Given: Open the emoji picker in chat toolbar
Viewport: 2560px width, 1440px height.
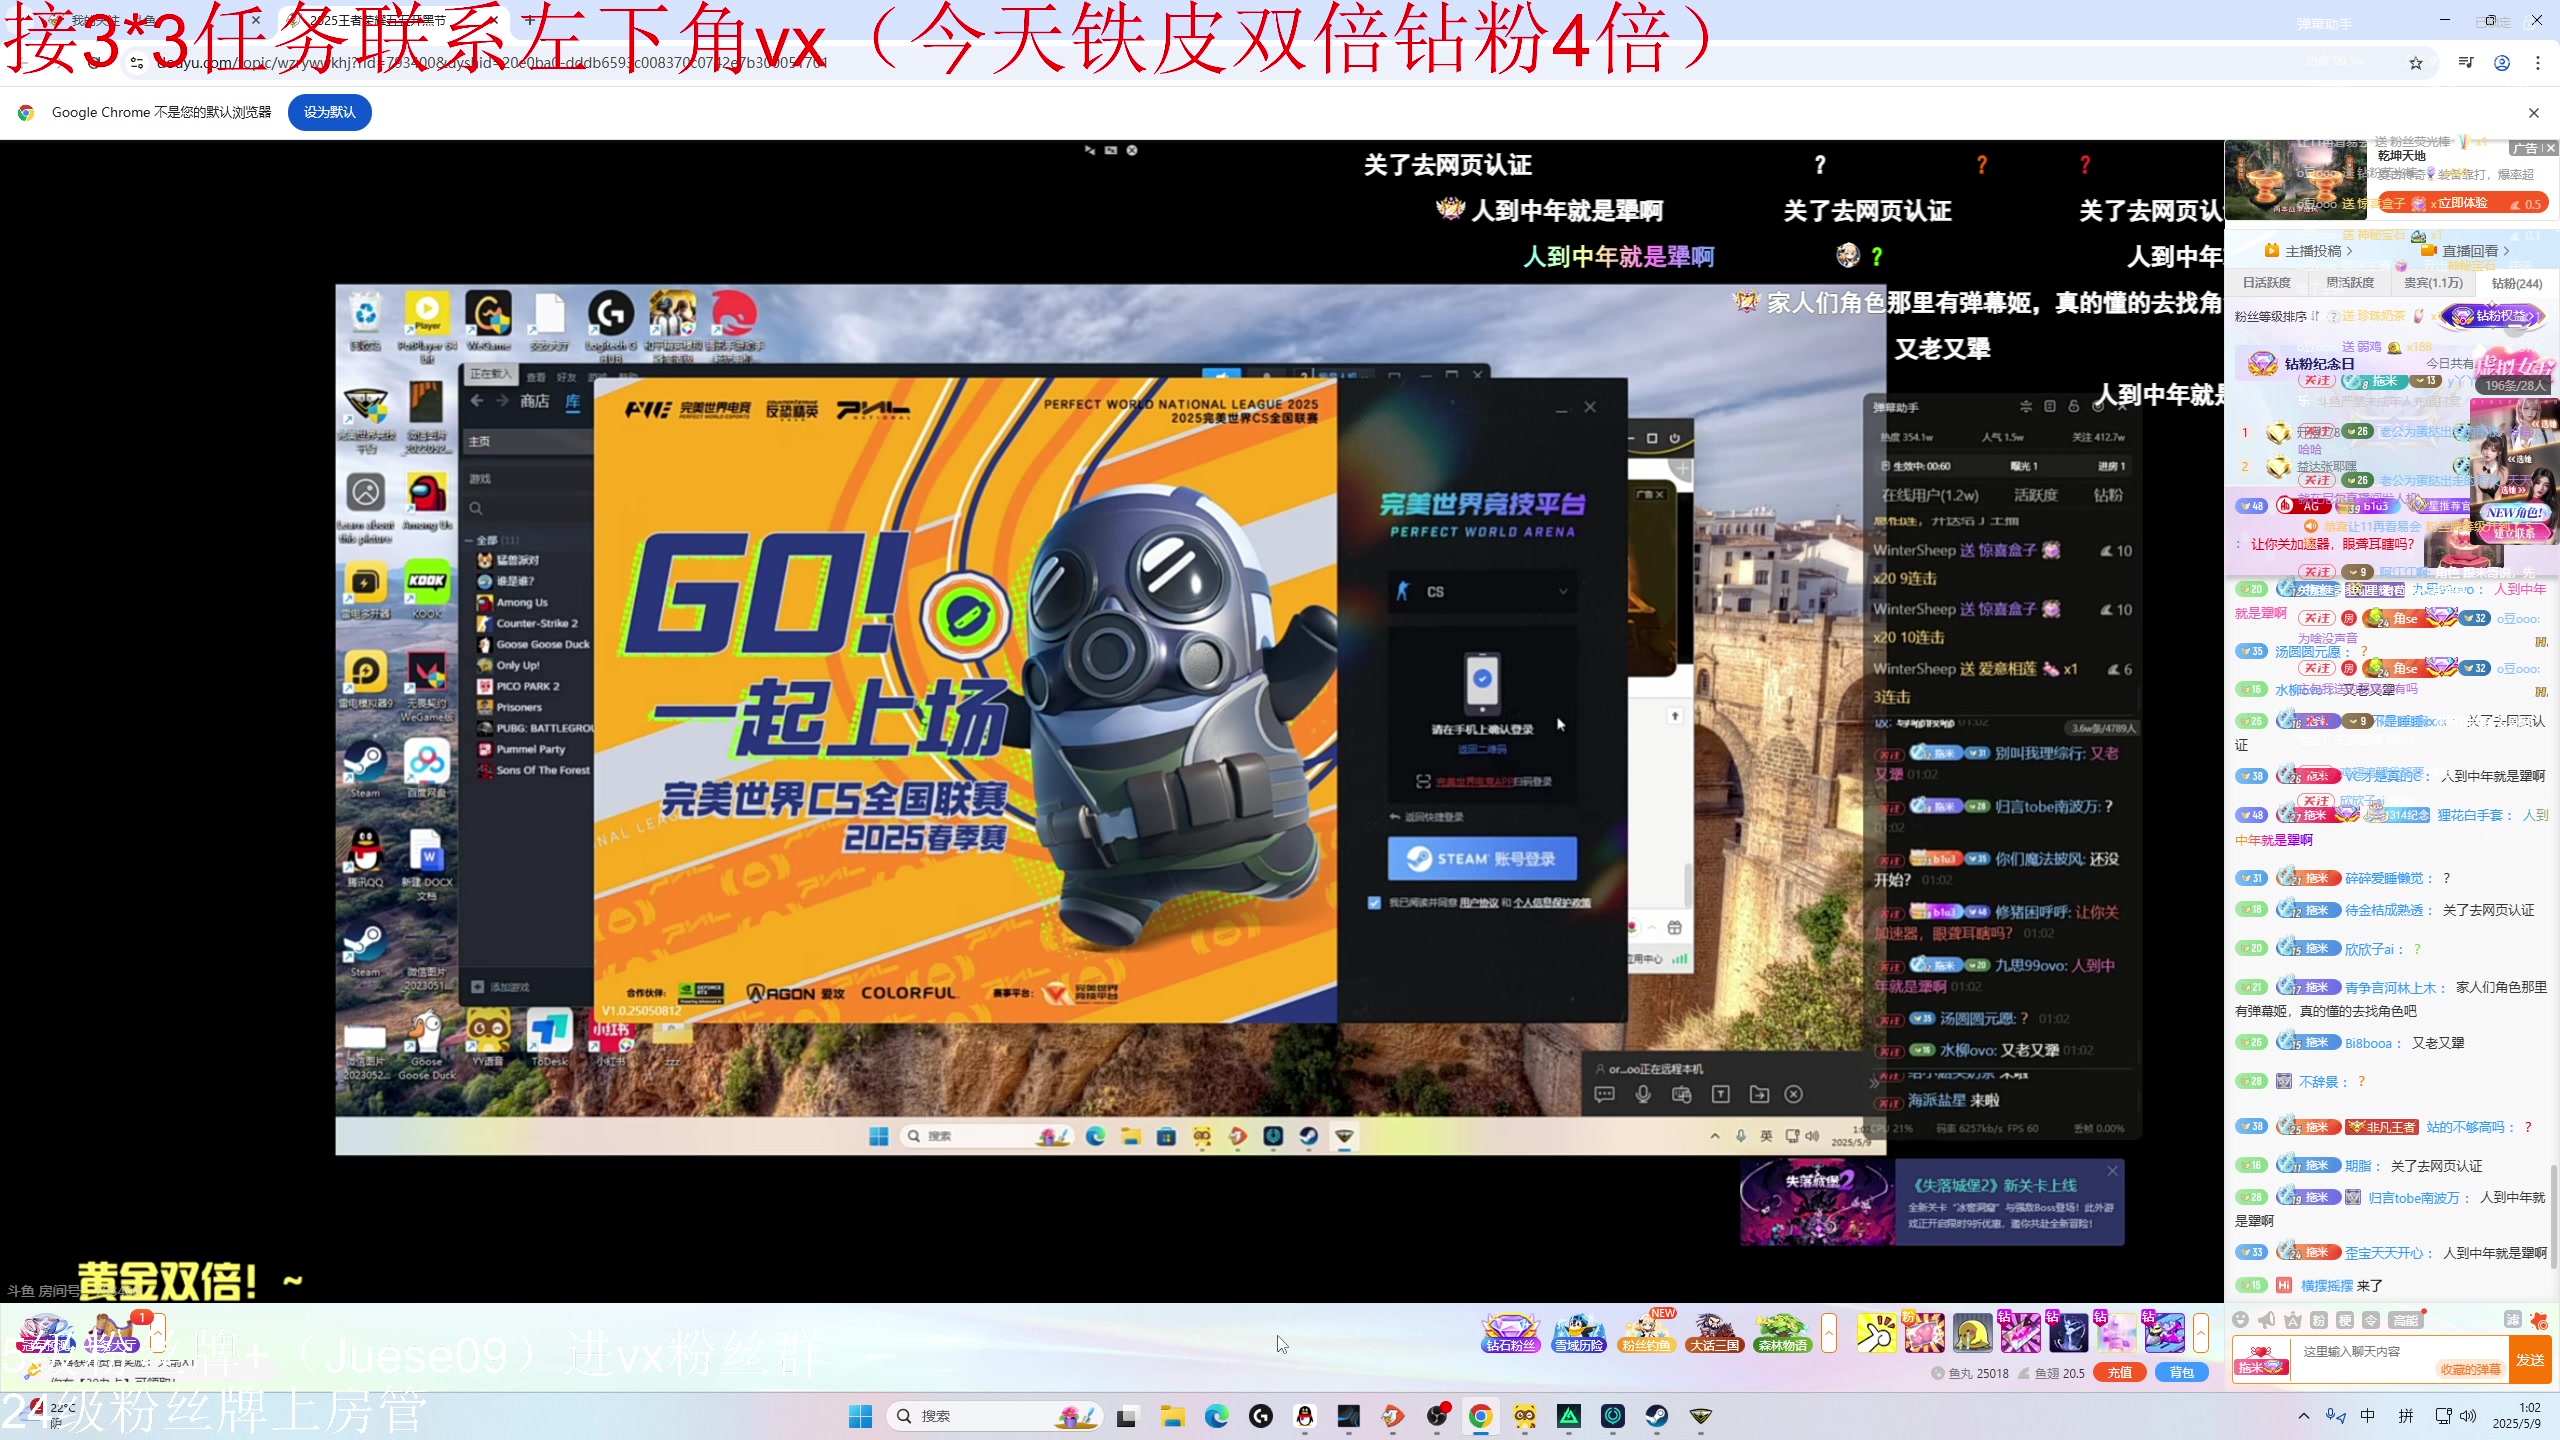Looking at the screenshot, I should 2241,1320.
